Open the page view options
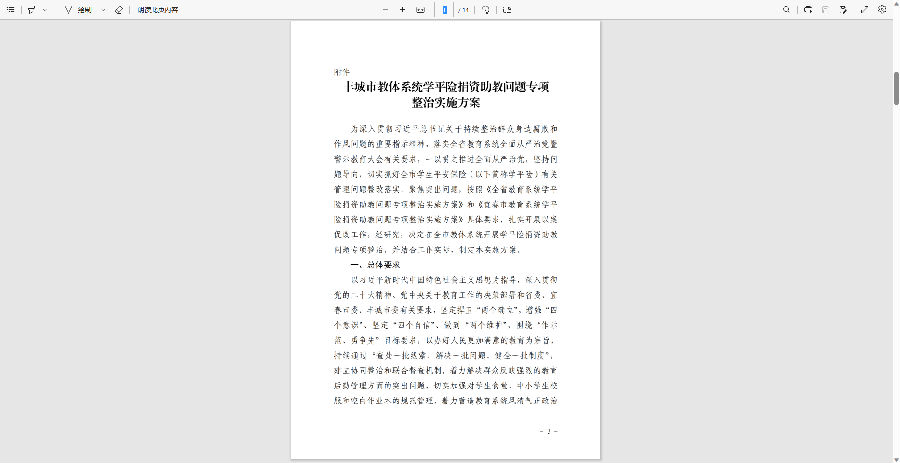The height and width of the screenshot is (463, 900). click(507, 10)
